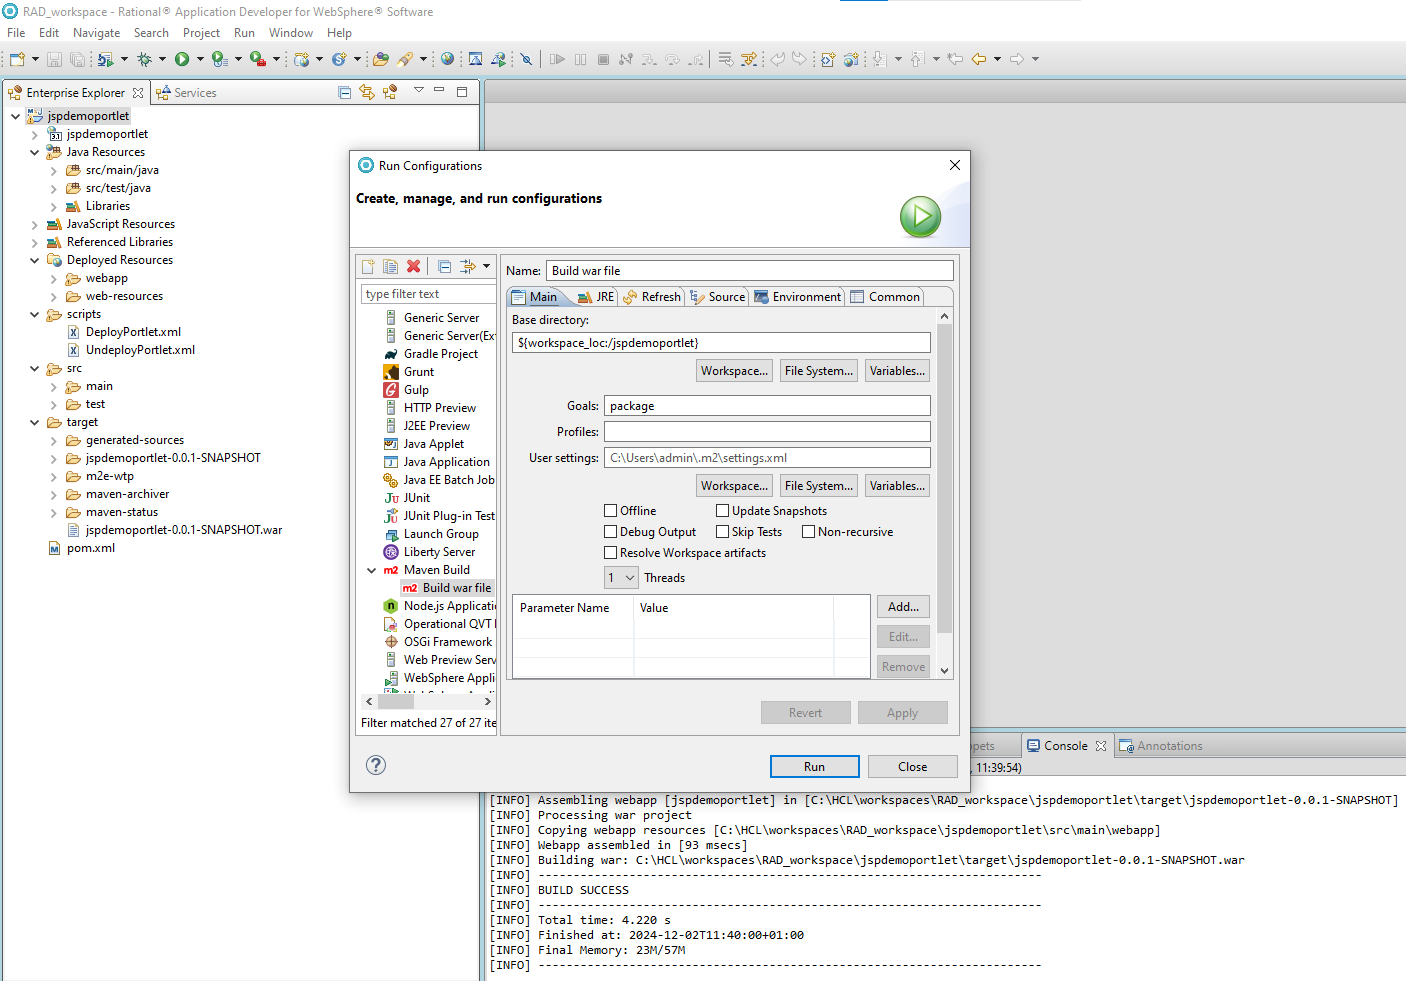
Task: Enable Resolve Workspace artifacts checkbox
Action: pos(610,553)
